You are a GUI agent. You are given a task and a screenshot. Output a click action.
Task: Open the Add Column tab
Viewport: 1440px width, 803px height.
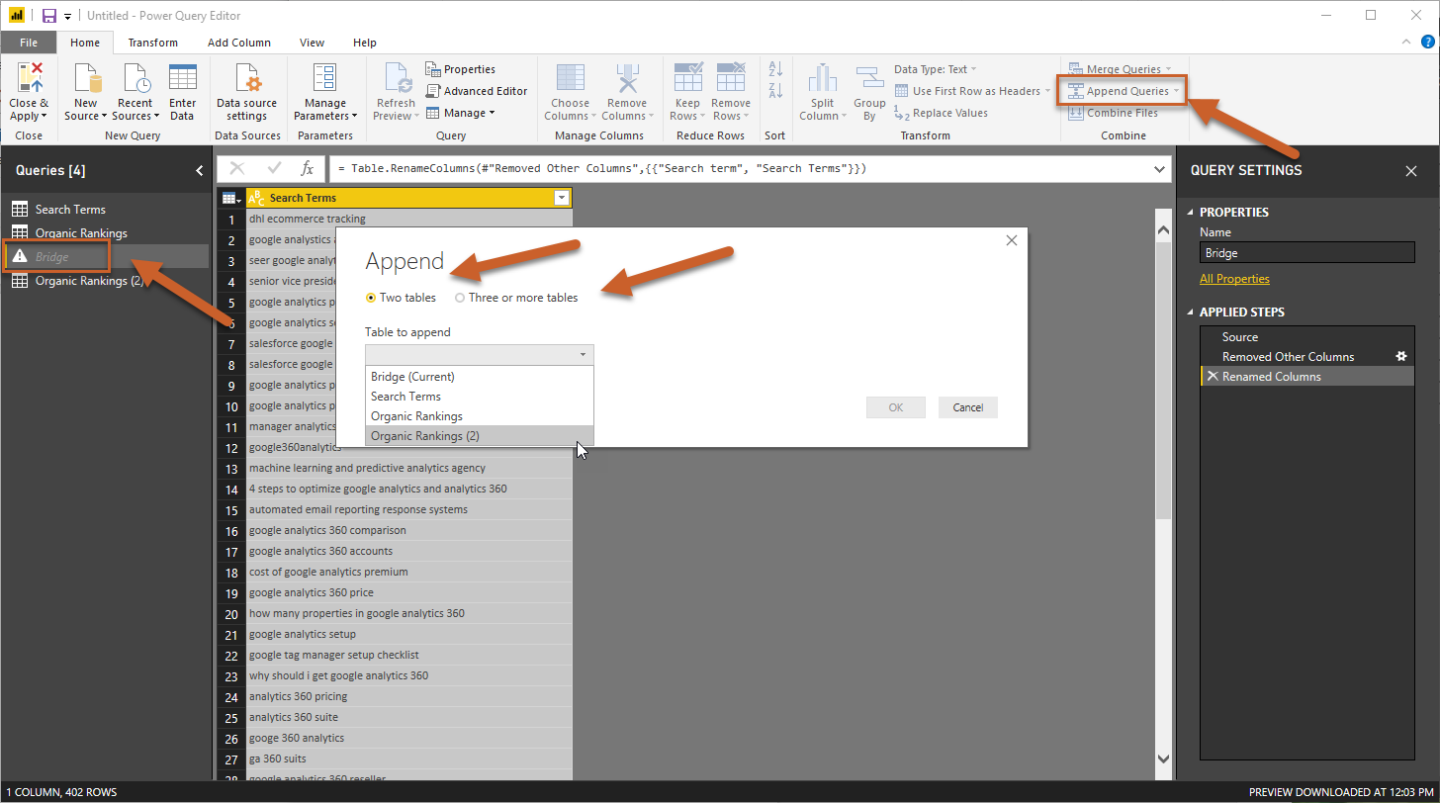click(239, 43)
